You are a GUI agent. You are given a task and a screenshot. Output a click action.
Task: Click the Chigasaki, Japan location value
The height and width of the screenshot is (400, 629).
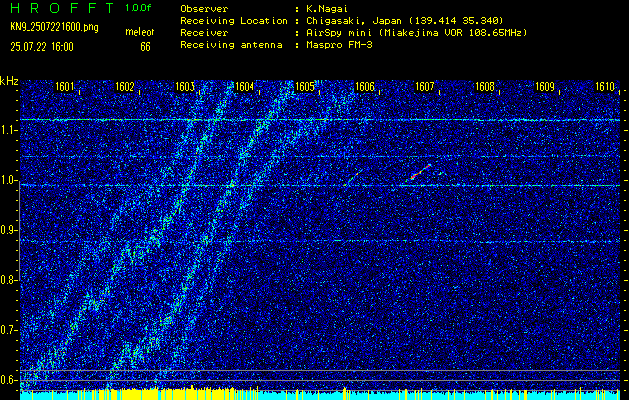tap(405, 20)
